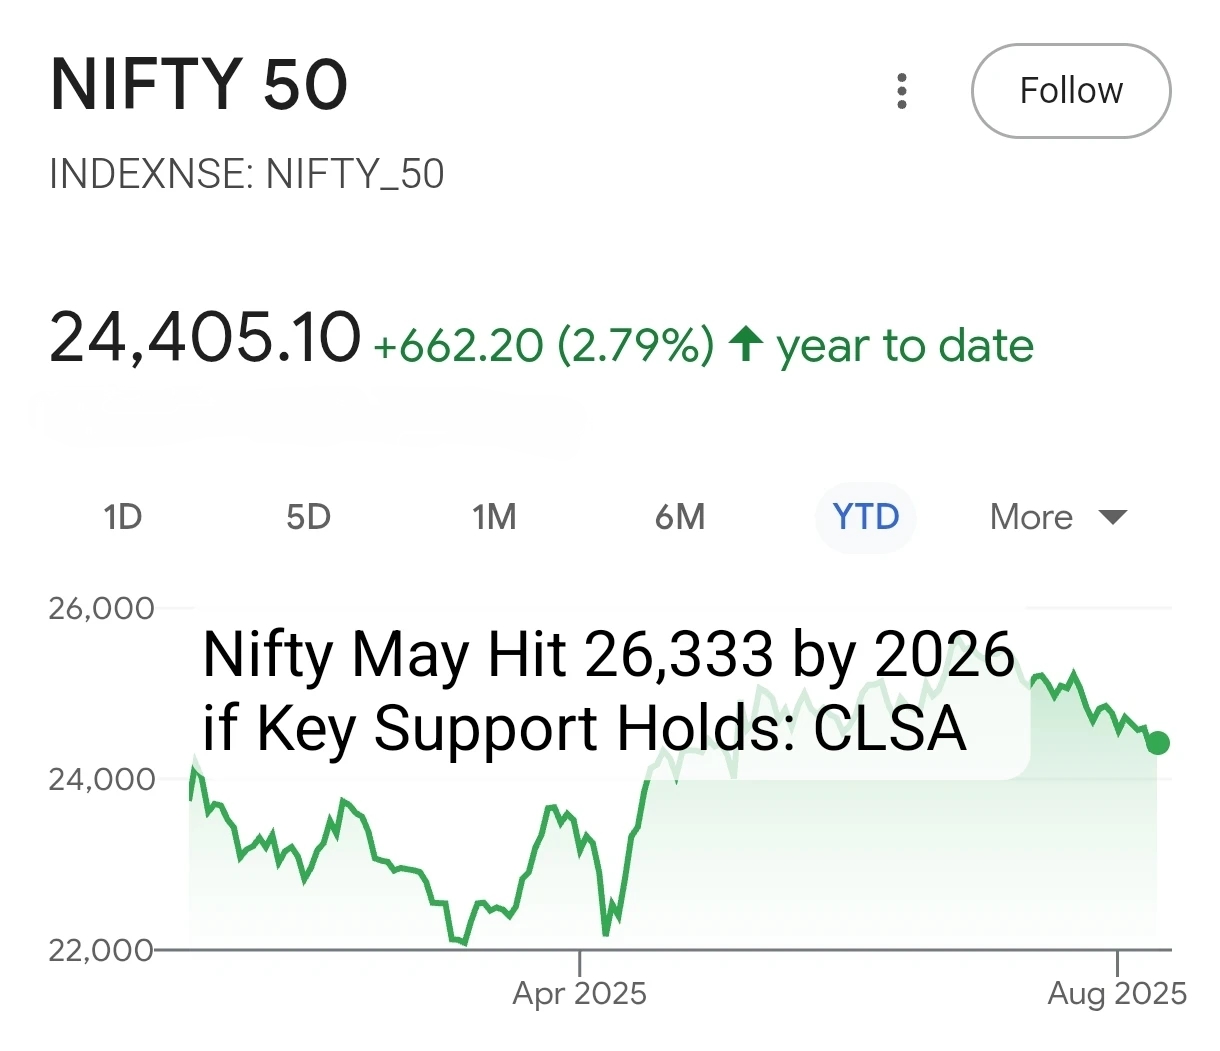Click the CLSA Nifty 26,333 headline overlay
This screenshot has width=1220, height=1051.
pyautogui.click(x=608, y=691)
